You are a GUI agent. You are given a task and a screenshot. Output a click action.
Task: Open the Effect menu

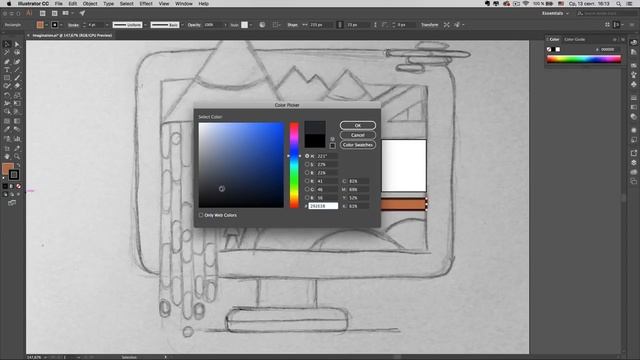146,4
